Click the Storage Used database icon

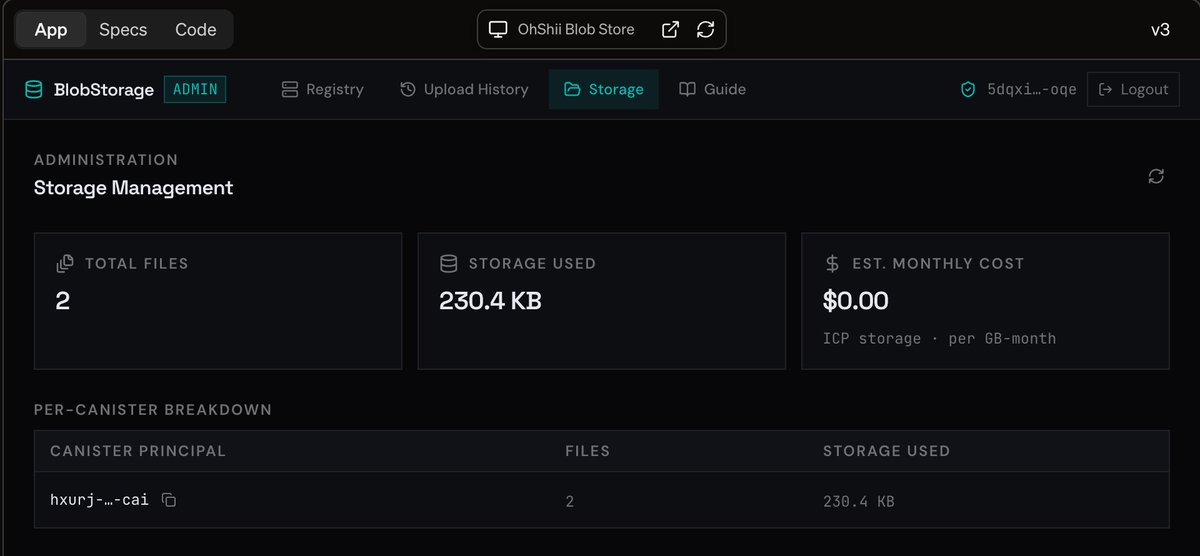449,264
